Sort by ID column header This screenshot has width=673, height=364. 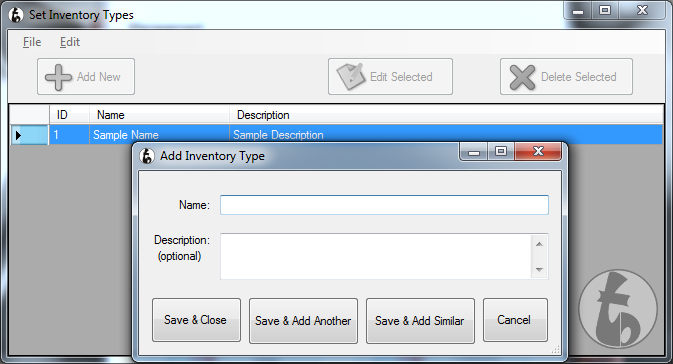(x=69, y=115)
